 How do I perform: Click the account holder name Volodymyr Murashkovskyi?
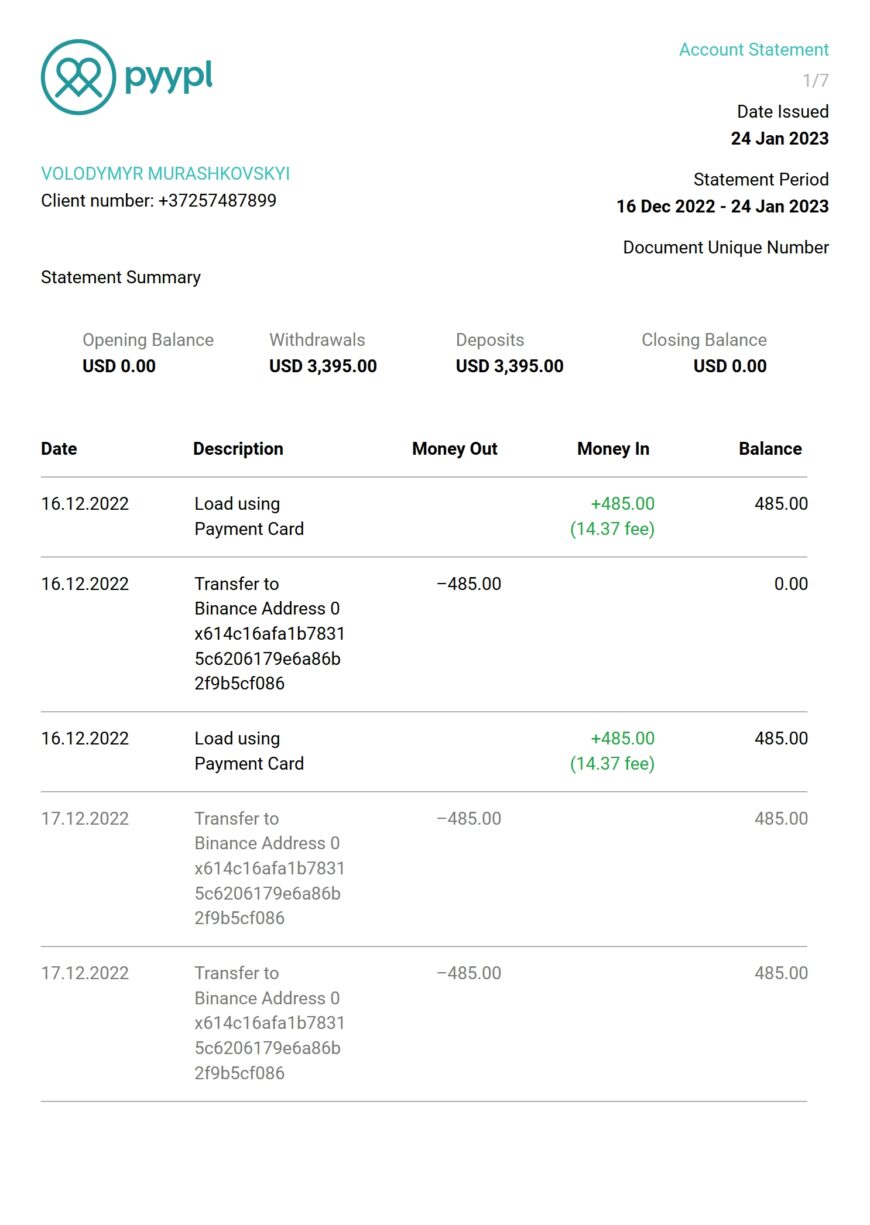coord(165,174)
